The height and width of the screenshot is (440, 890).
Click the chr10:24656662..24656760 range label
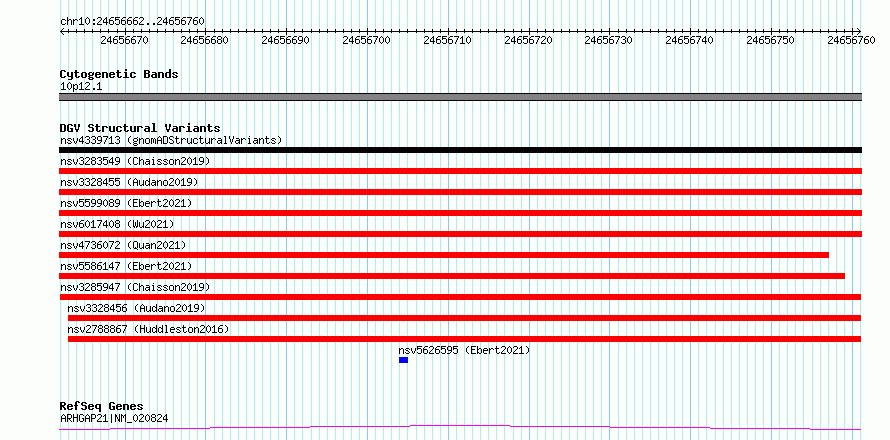132,22
